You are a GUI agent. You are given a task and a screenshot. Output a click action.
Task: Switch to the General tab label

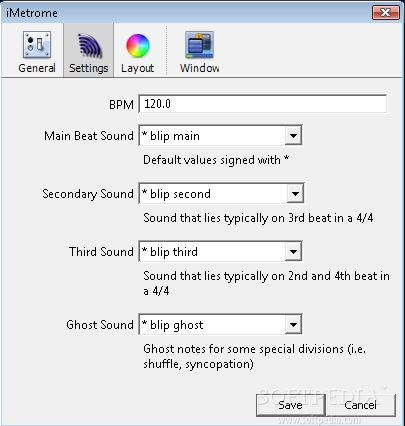click(x=37, y=68)
